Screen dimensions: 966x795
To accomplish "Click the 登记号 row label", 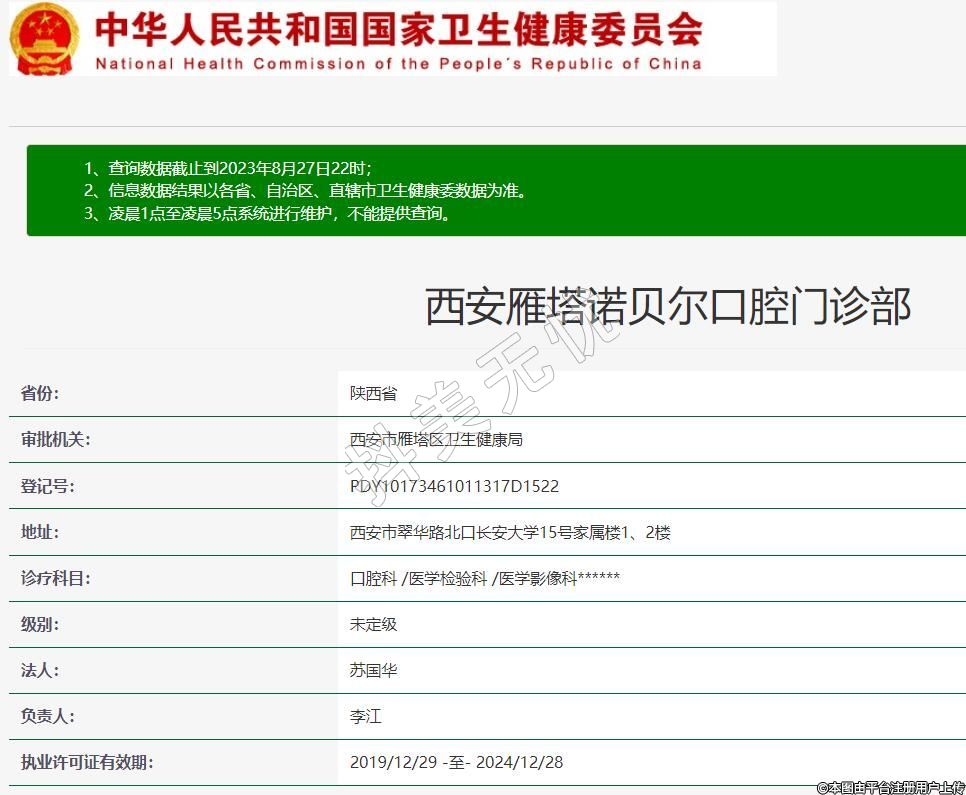I will tap(48, 486).
